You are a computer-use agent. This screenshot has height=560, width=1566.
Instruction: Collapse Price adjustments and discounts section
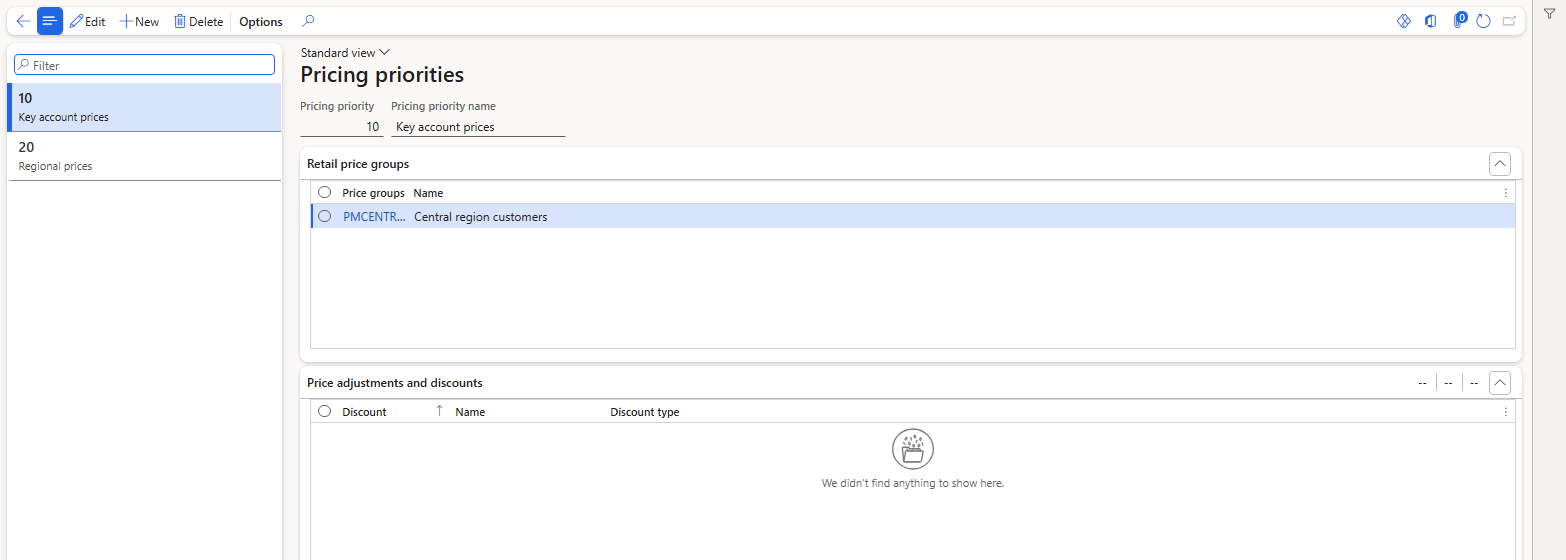pos(1499,383)
